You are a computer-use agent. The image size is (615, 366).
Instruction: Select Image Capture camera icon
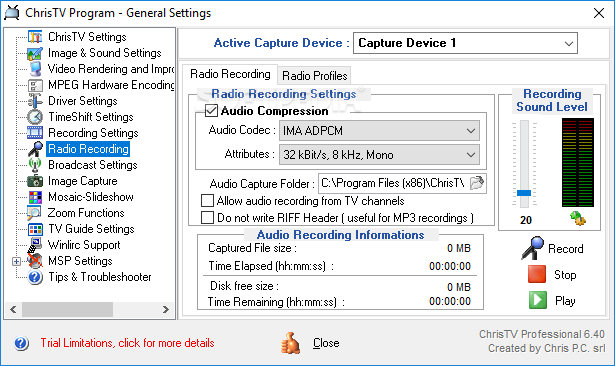coord(35,181)
